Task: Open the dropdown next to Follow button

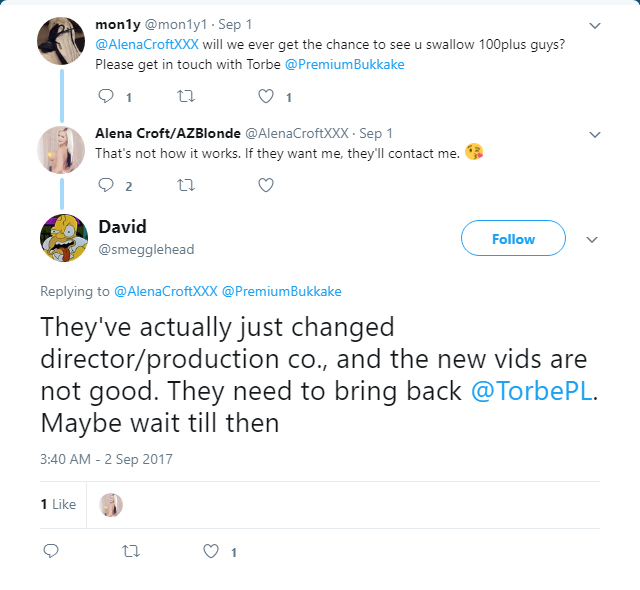Action: click(x=591, y=240)
